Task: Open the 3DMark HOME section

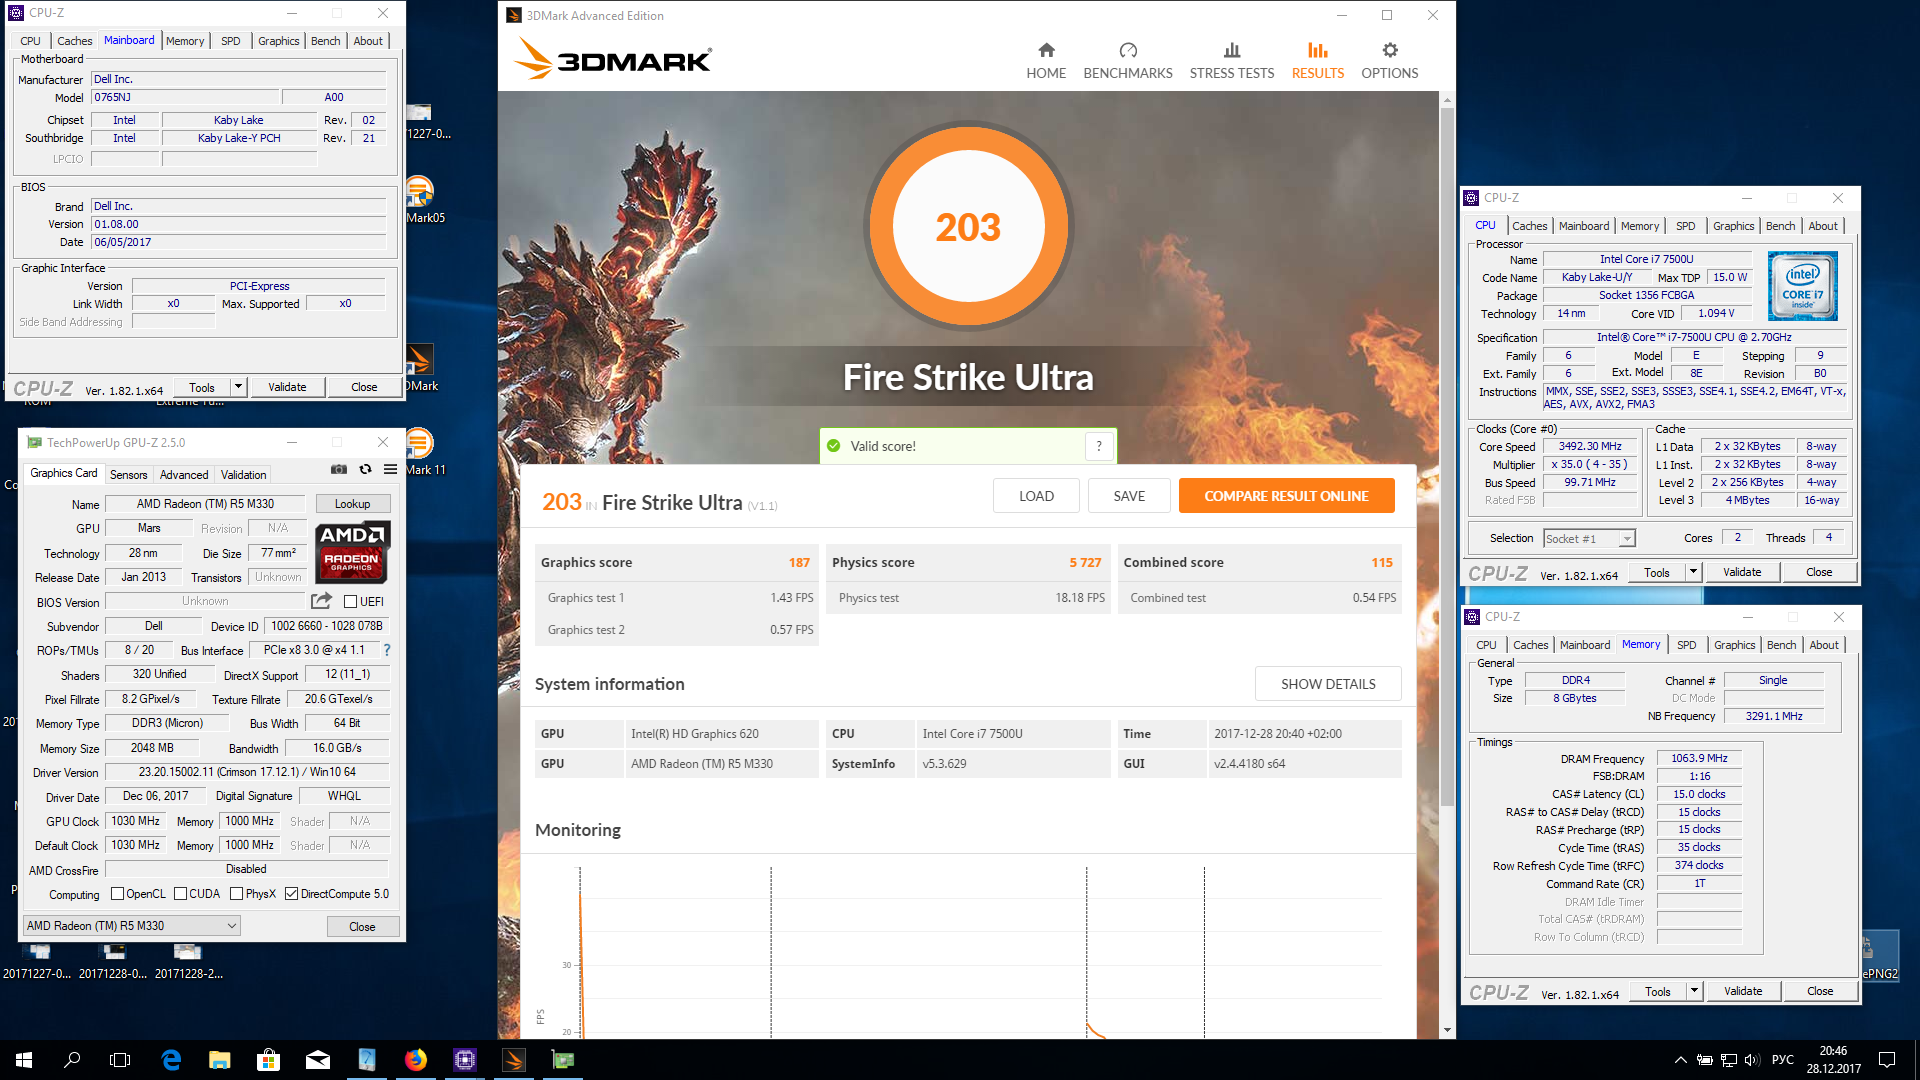Action: tap(1046, 61)
